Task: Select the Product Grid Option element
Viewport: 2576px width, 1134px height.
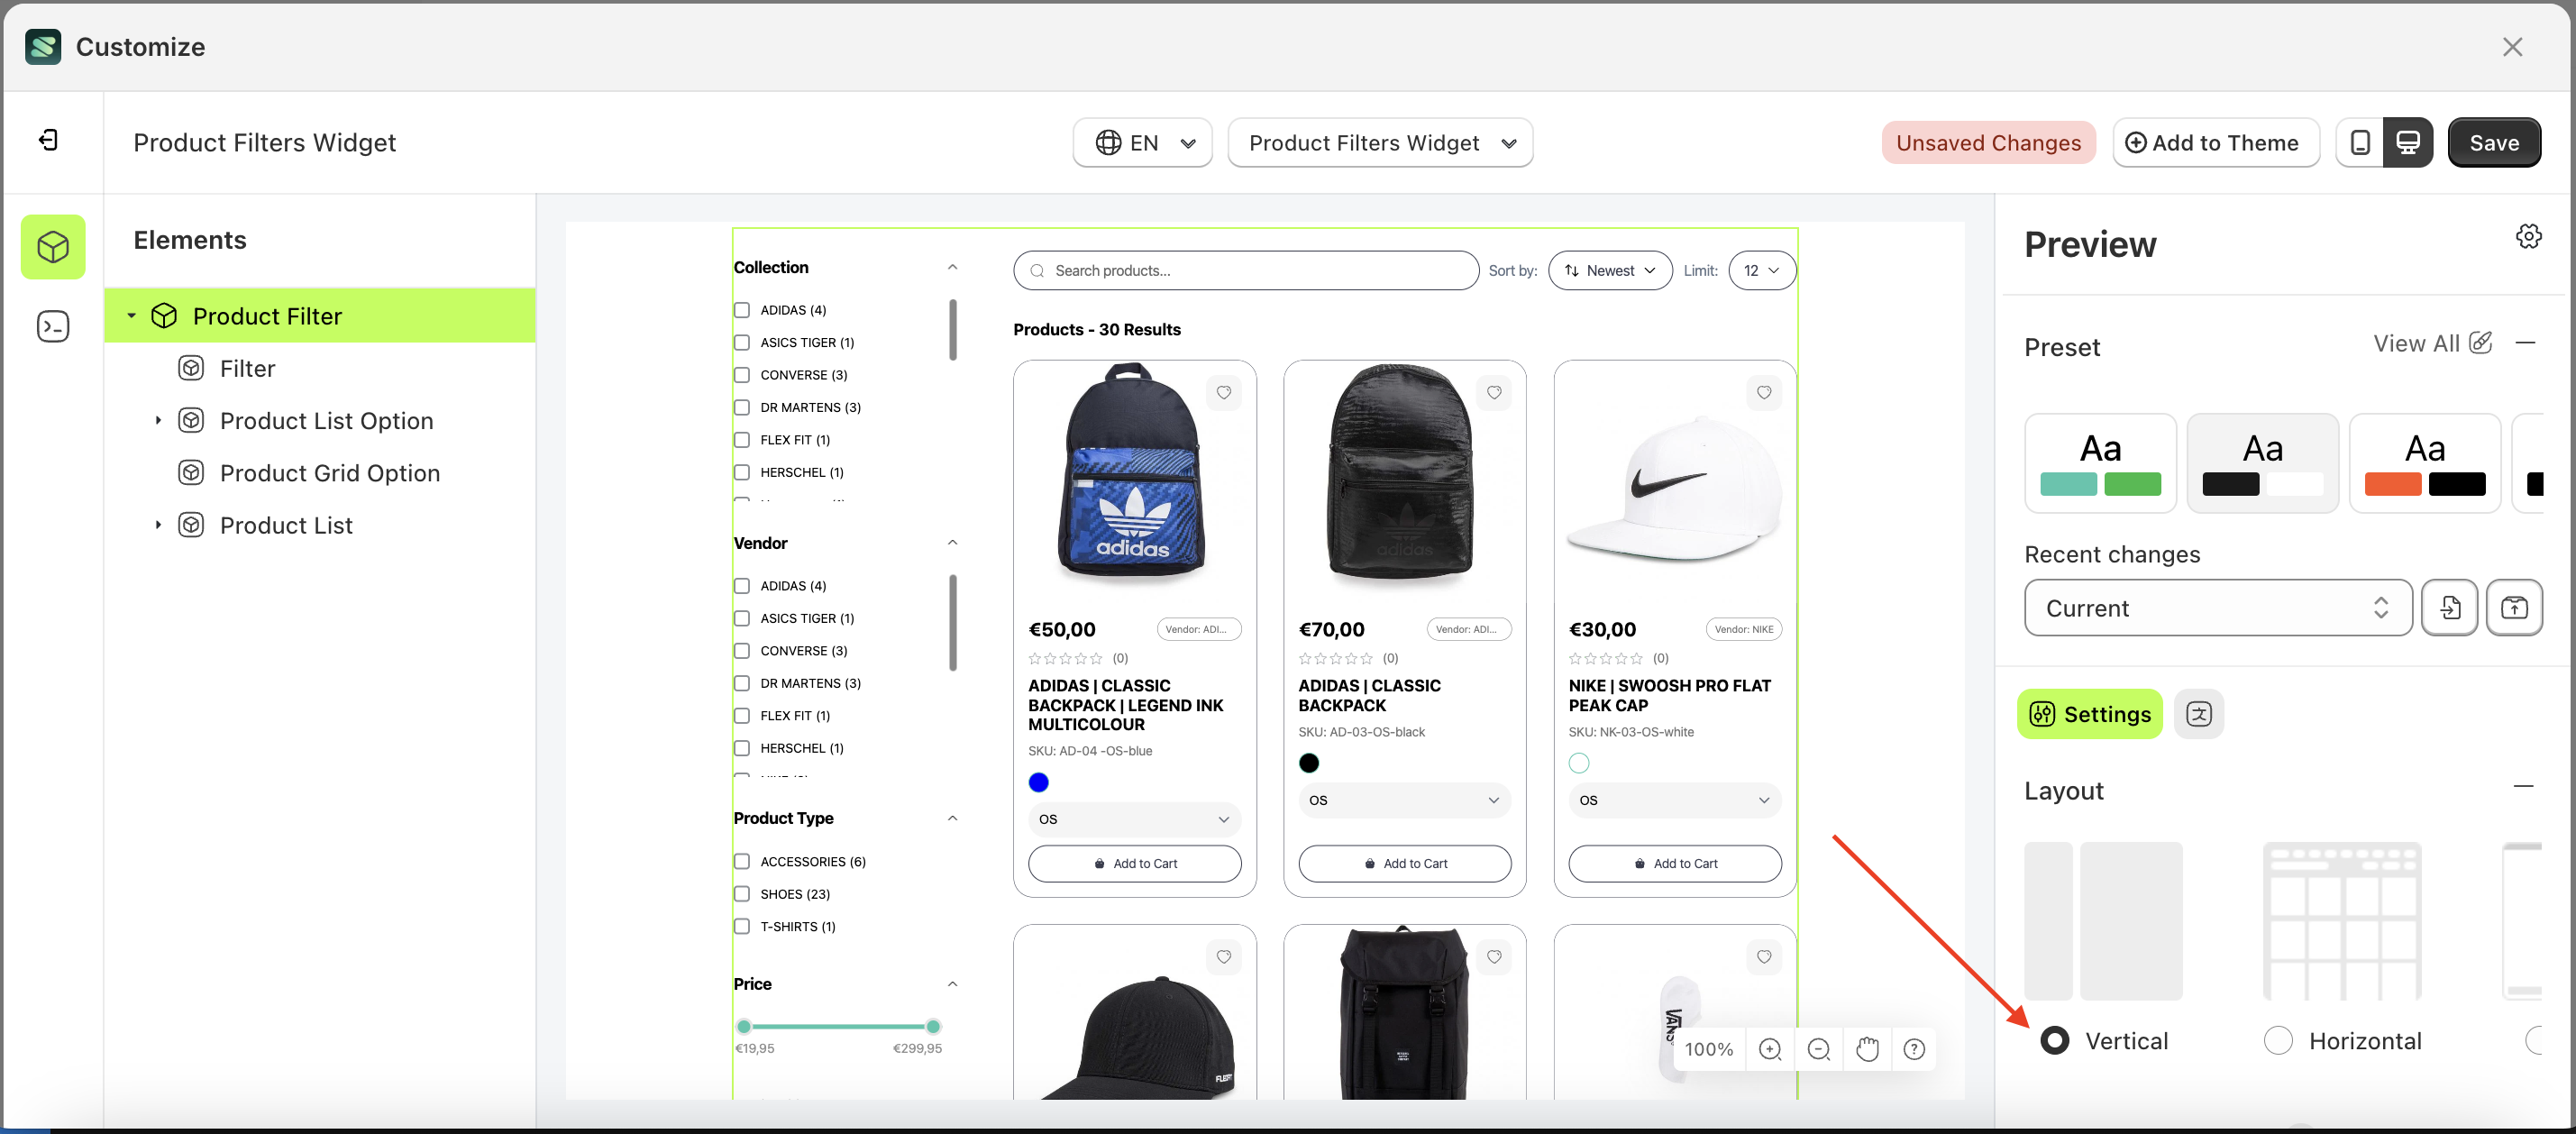Action: [329, 473]
